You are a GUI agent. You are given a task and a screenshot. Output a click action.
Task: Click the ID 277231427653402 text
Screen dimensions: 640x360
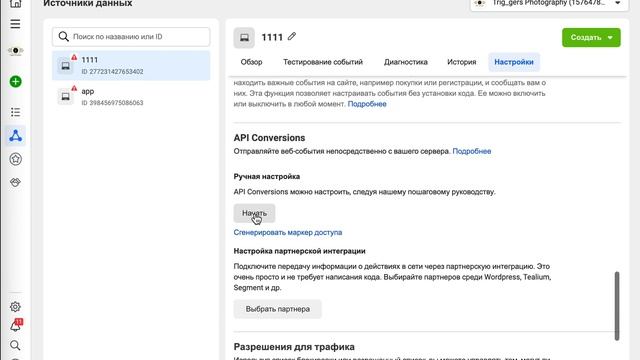[x=112, y=71]
